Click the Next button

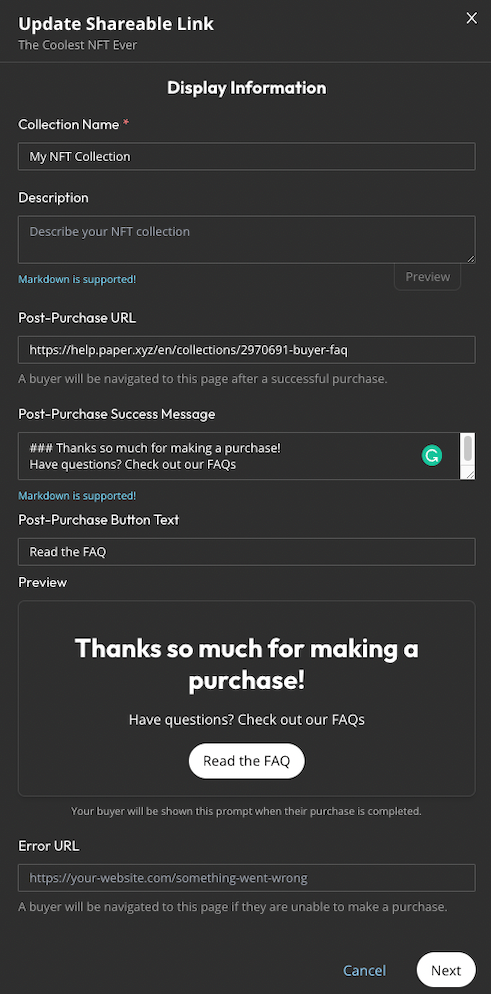[446, 971]
